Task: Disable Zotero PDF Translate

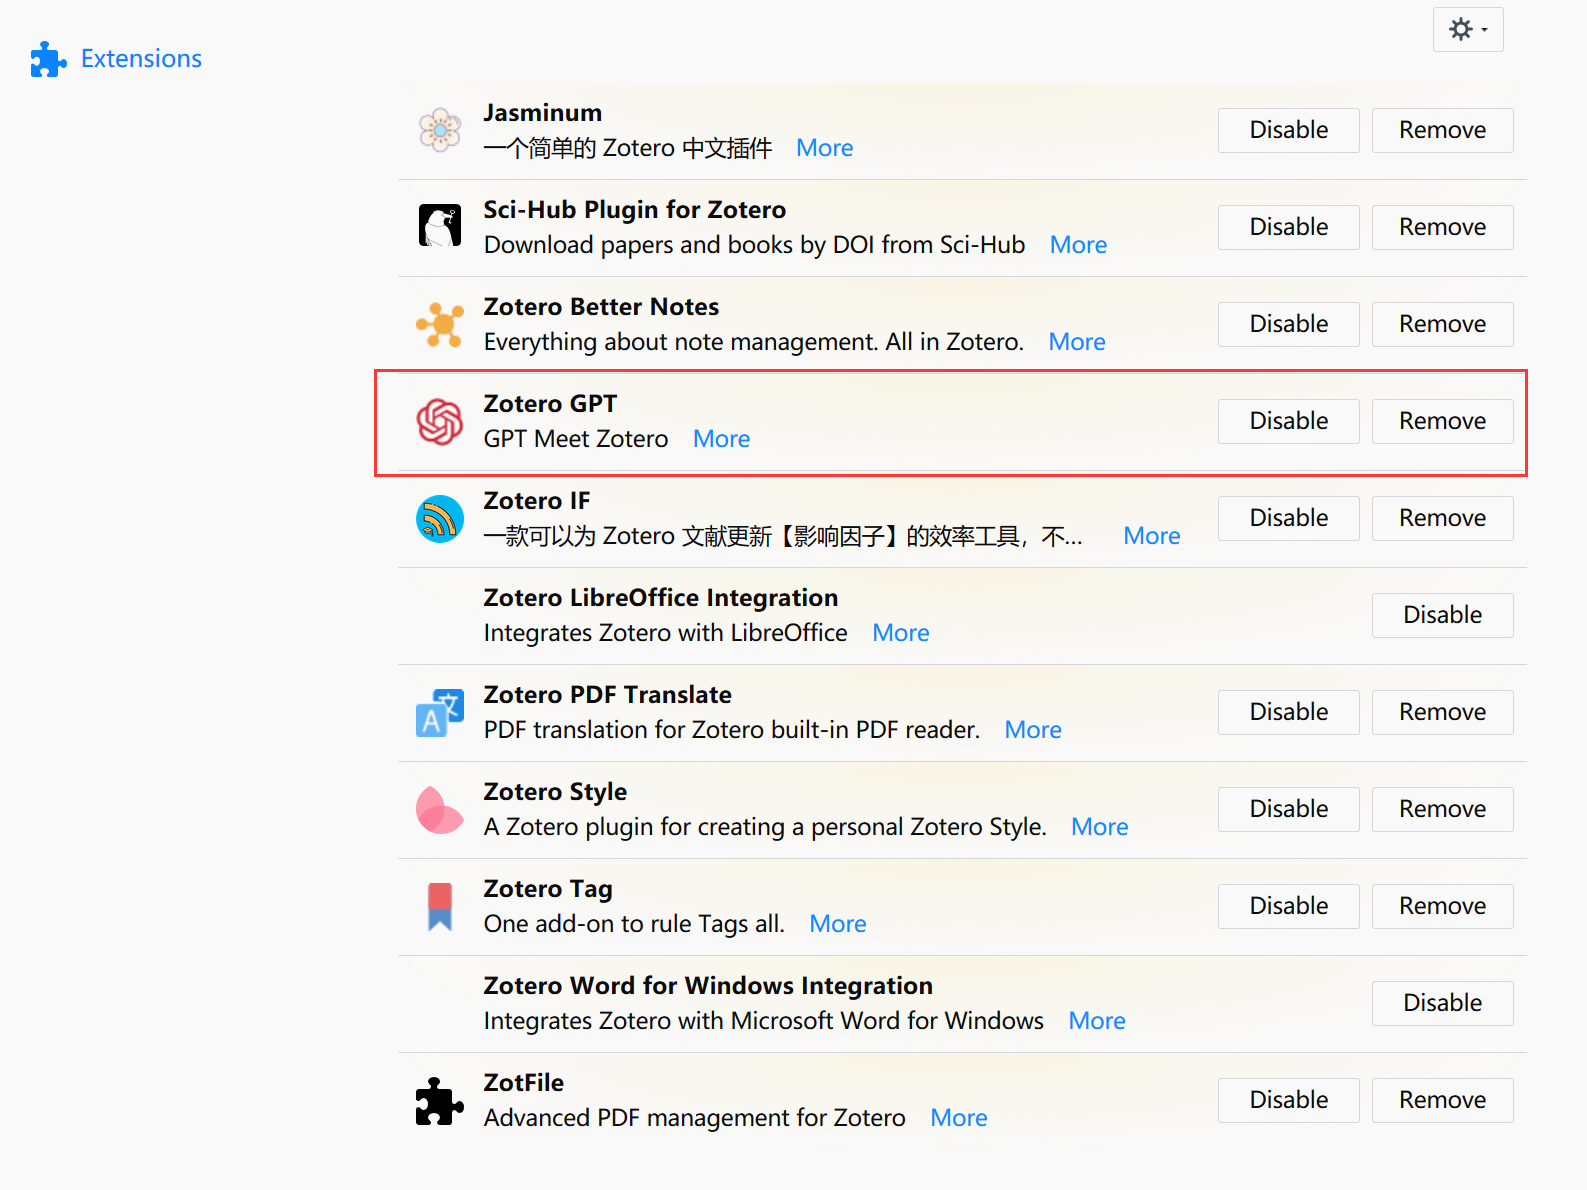Action: coord(1288,712)
